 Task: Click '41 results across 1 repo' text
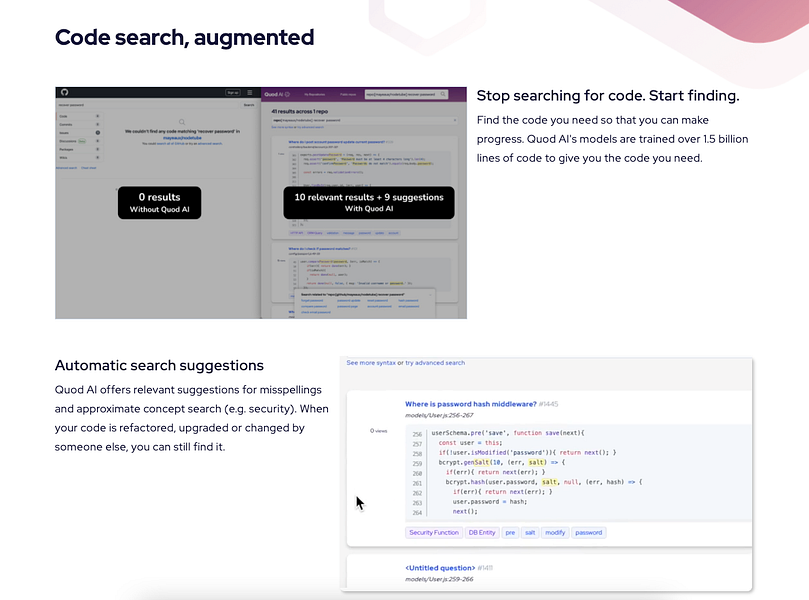[300, 111]
